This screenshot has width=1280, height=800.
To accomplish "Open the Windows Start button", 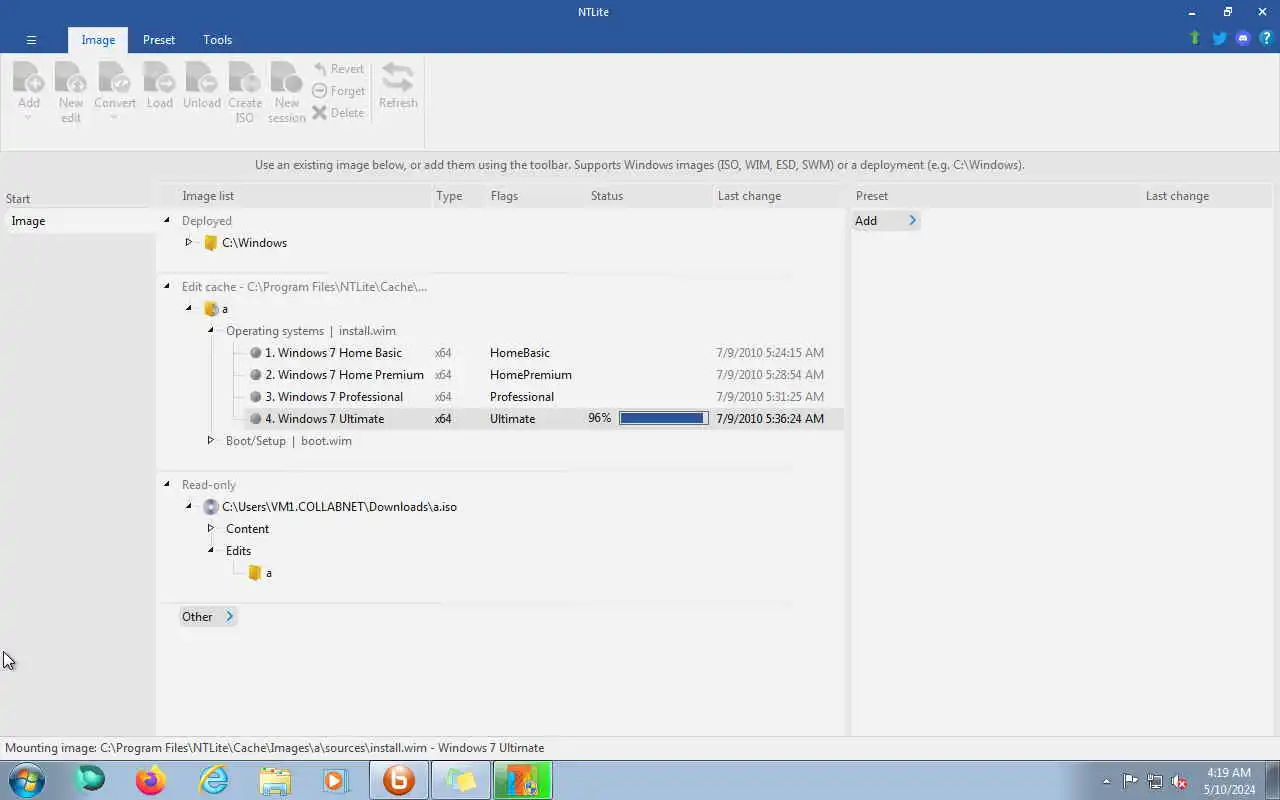I will pyautogui.click(x=27, y=780).
